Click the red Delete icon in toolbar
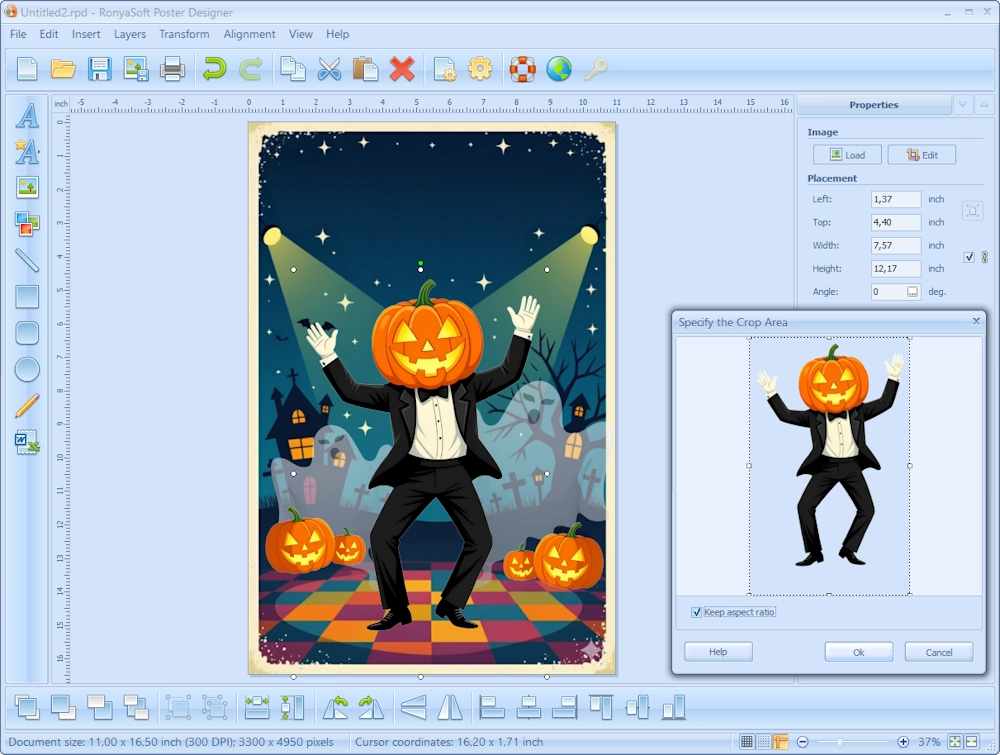 [402, 69]
